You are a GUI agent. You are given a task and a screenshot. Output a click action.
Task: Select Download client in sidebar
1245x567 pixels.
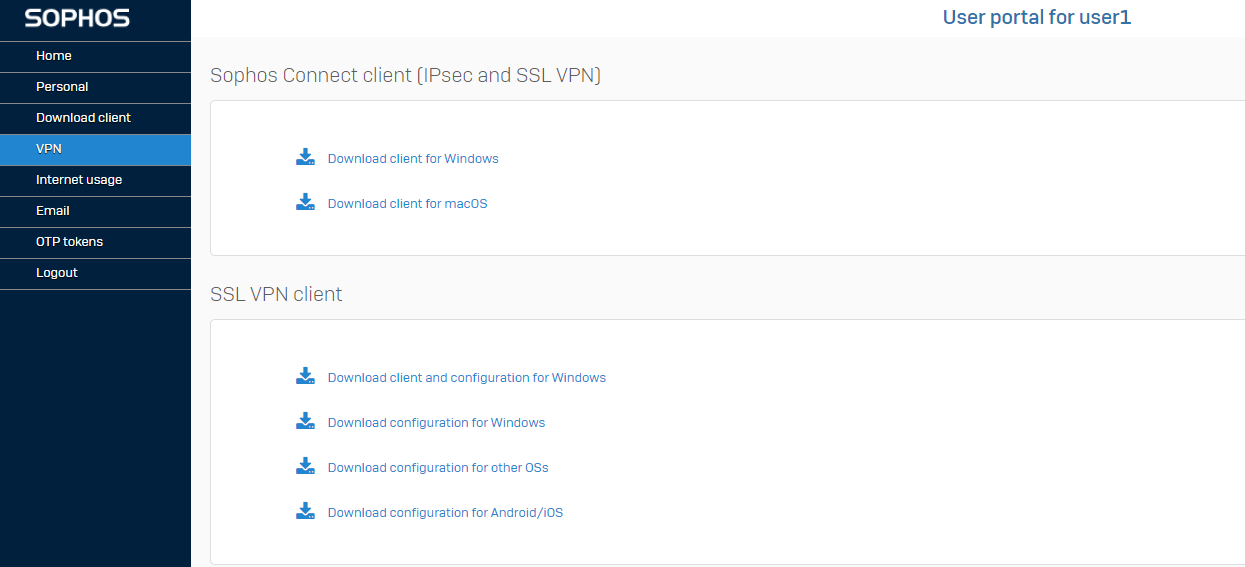pos(95,118)
